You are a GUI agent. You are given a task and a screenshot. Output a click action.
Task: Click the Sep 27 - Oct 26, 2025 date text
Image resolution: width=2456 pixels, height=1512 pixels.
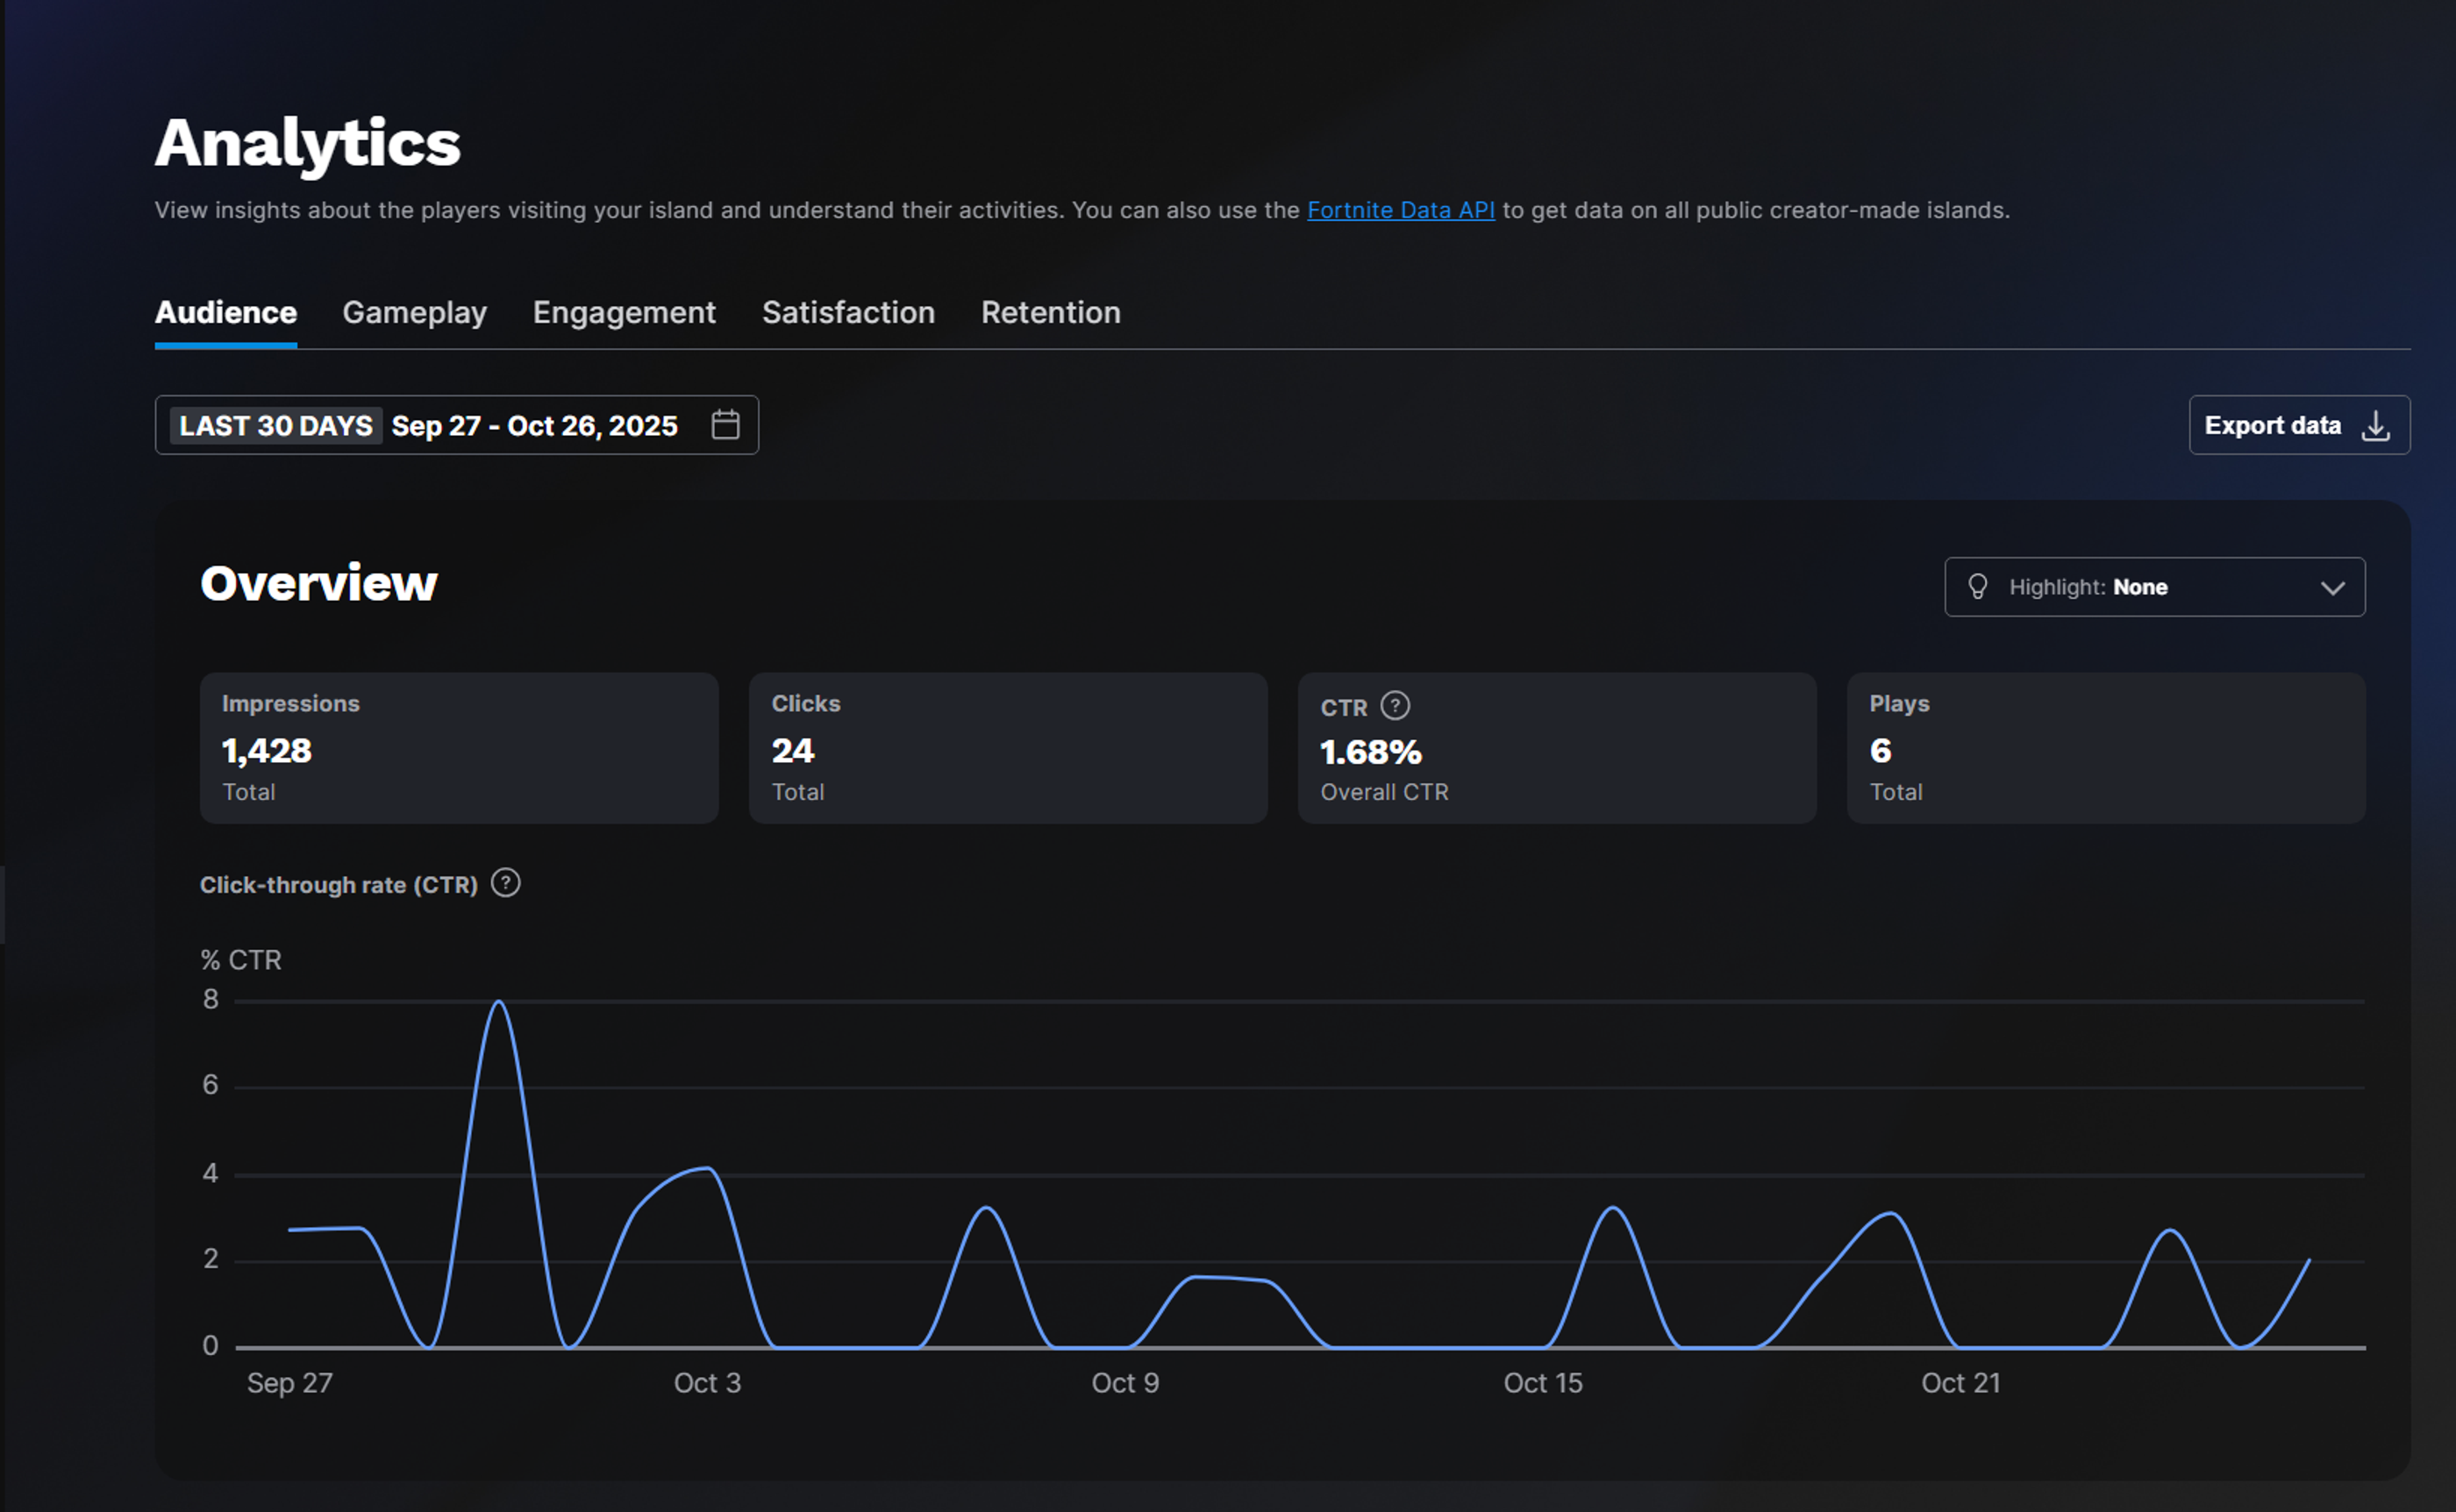point(535,426)
